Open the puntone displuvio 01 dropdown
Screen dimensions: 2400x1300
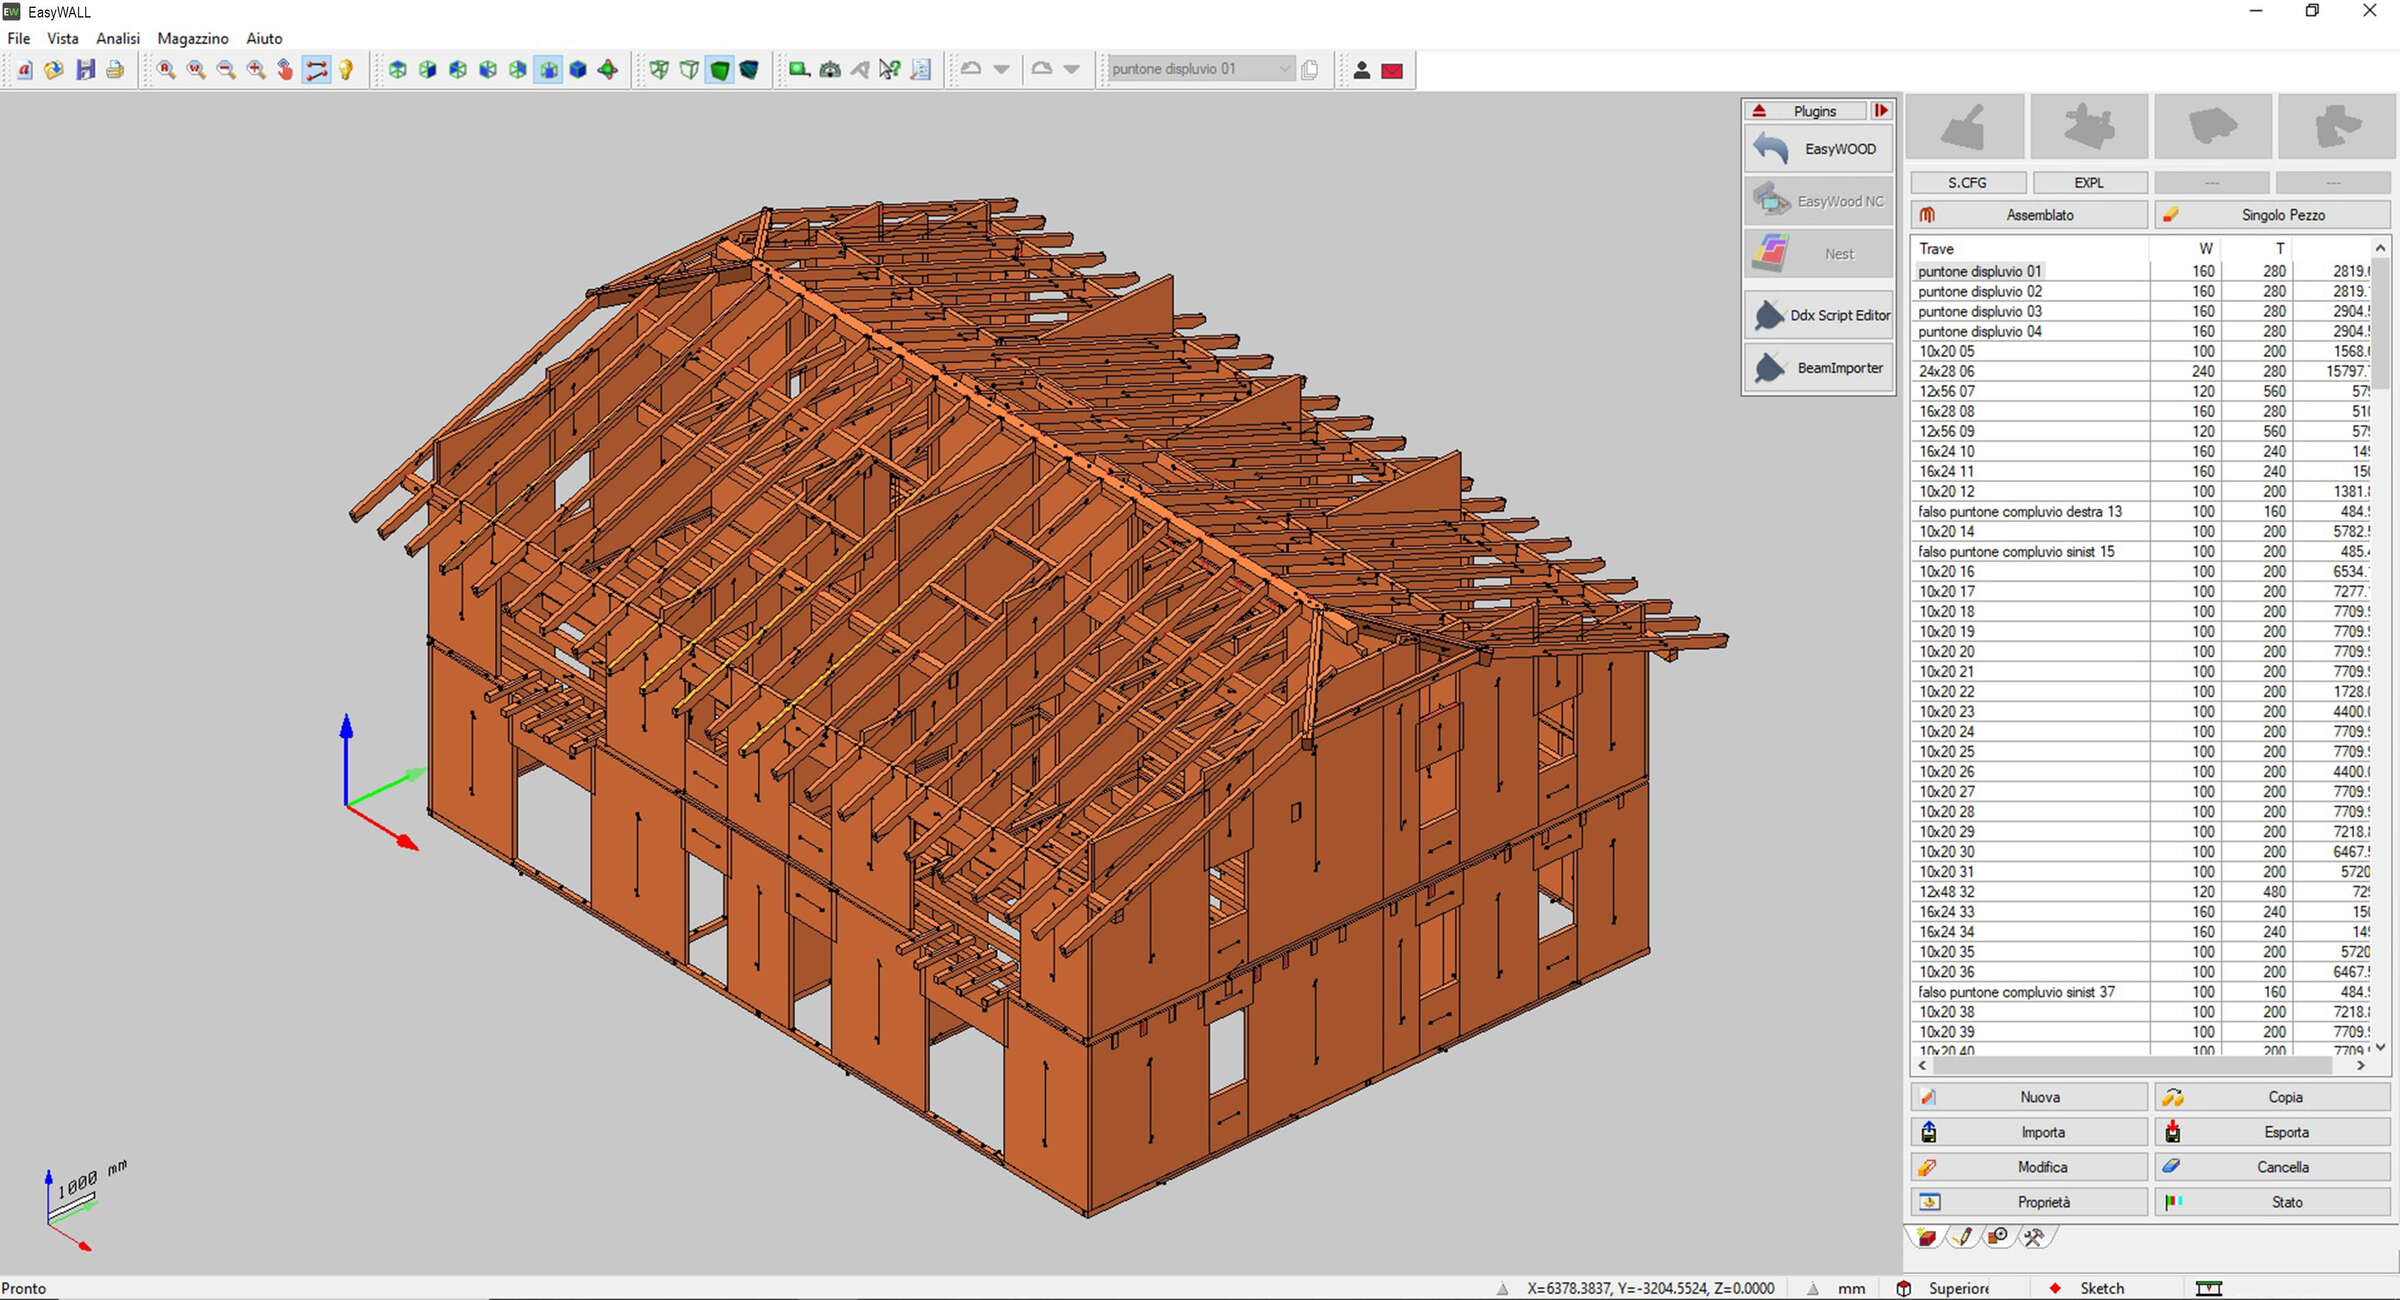(1284, 69)
